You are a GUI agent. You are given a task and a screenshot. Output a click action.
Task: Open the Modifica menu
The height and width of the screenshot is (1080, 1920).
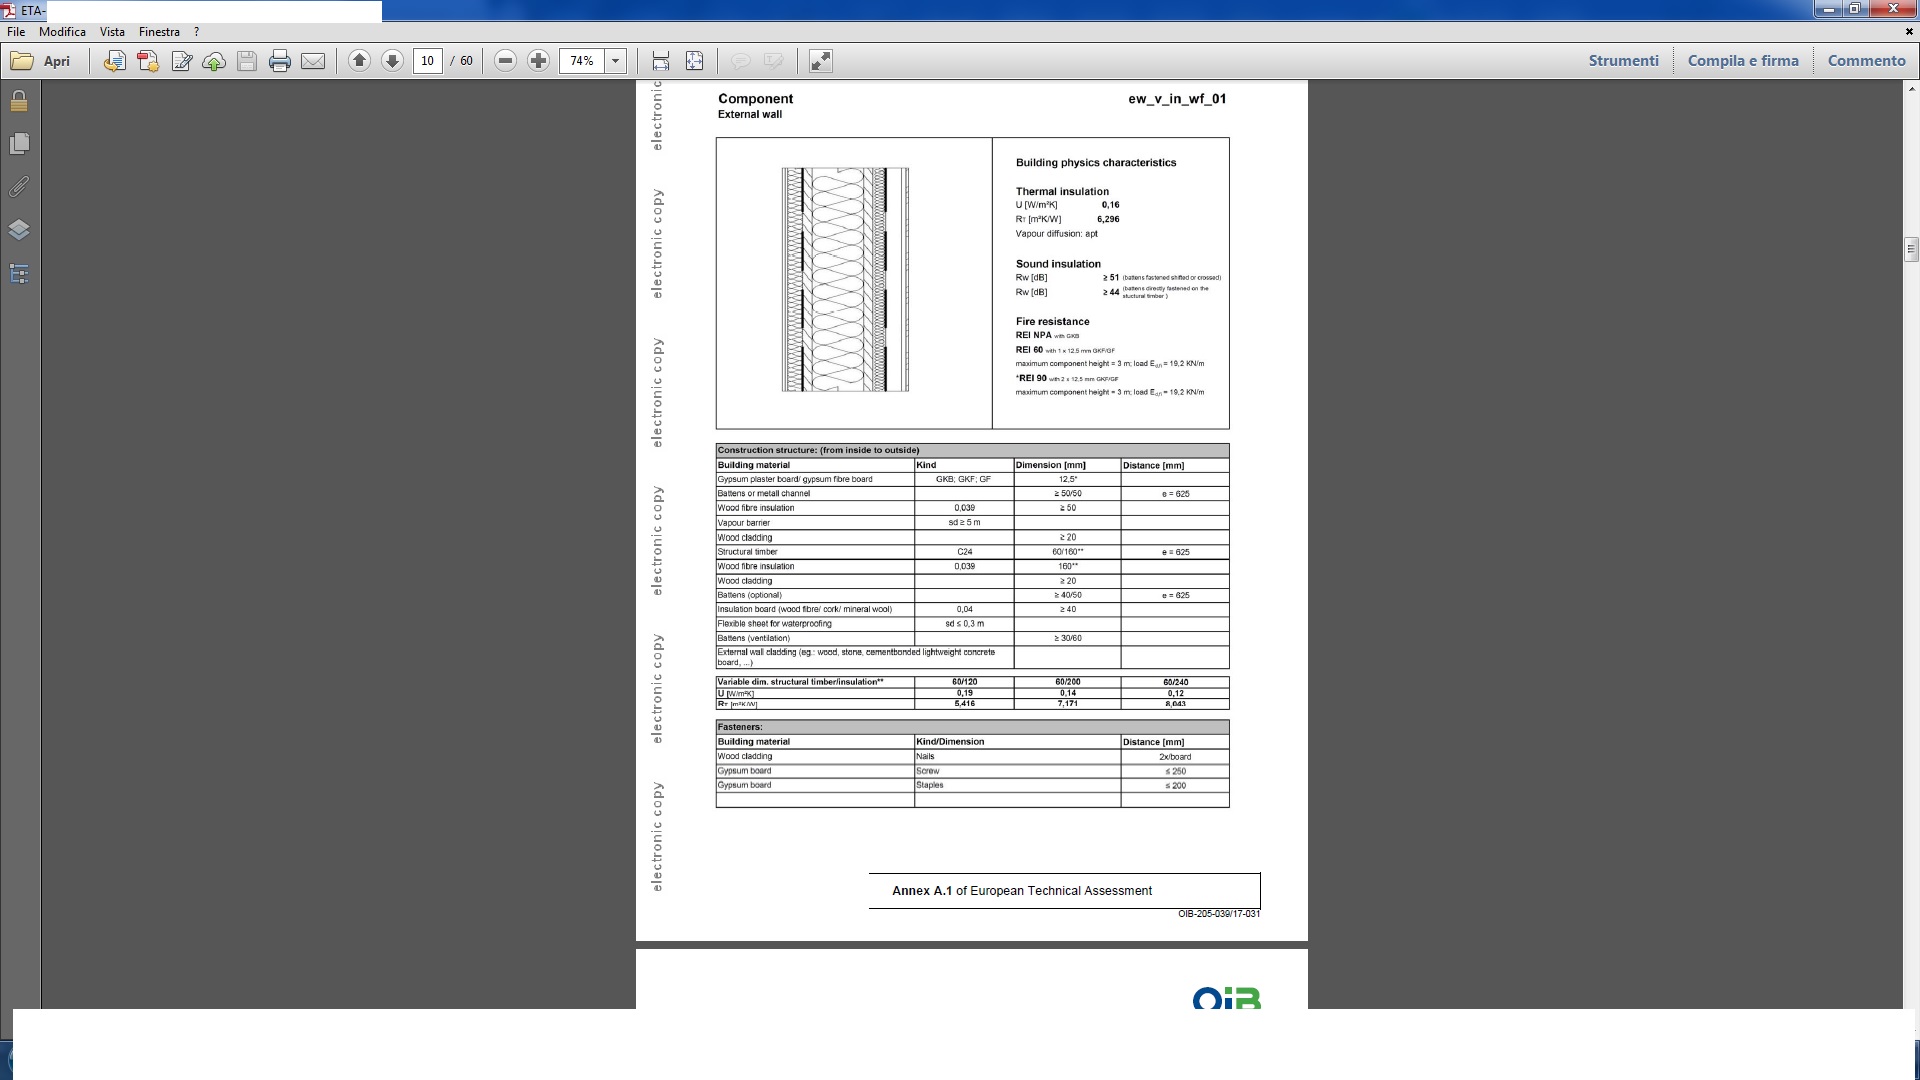pyautogui.click(x=62, y=32)
